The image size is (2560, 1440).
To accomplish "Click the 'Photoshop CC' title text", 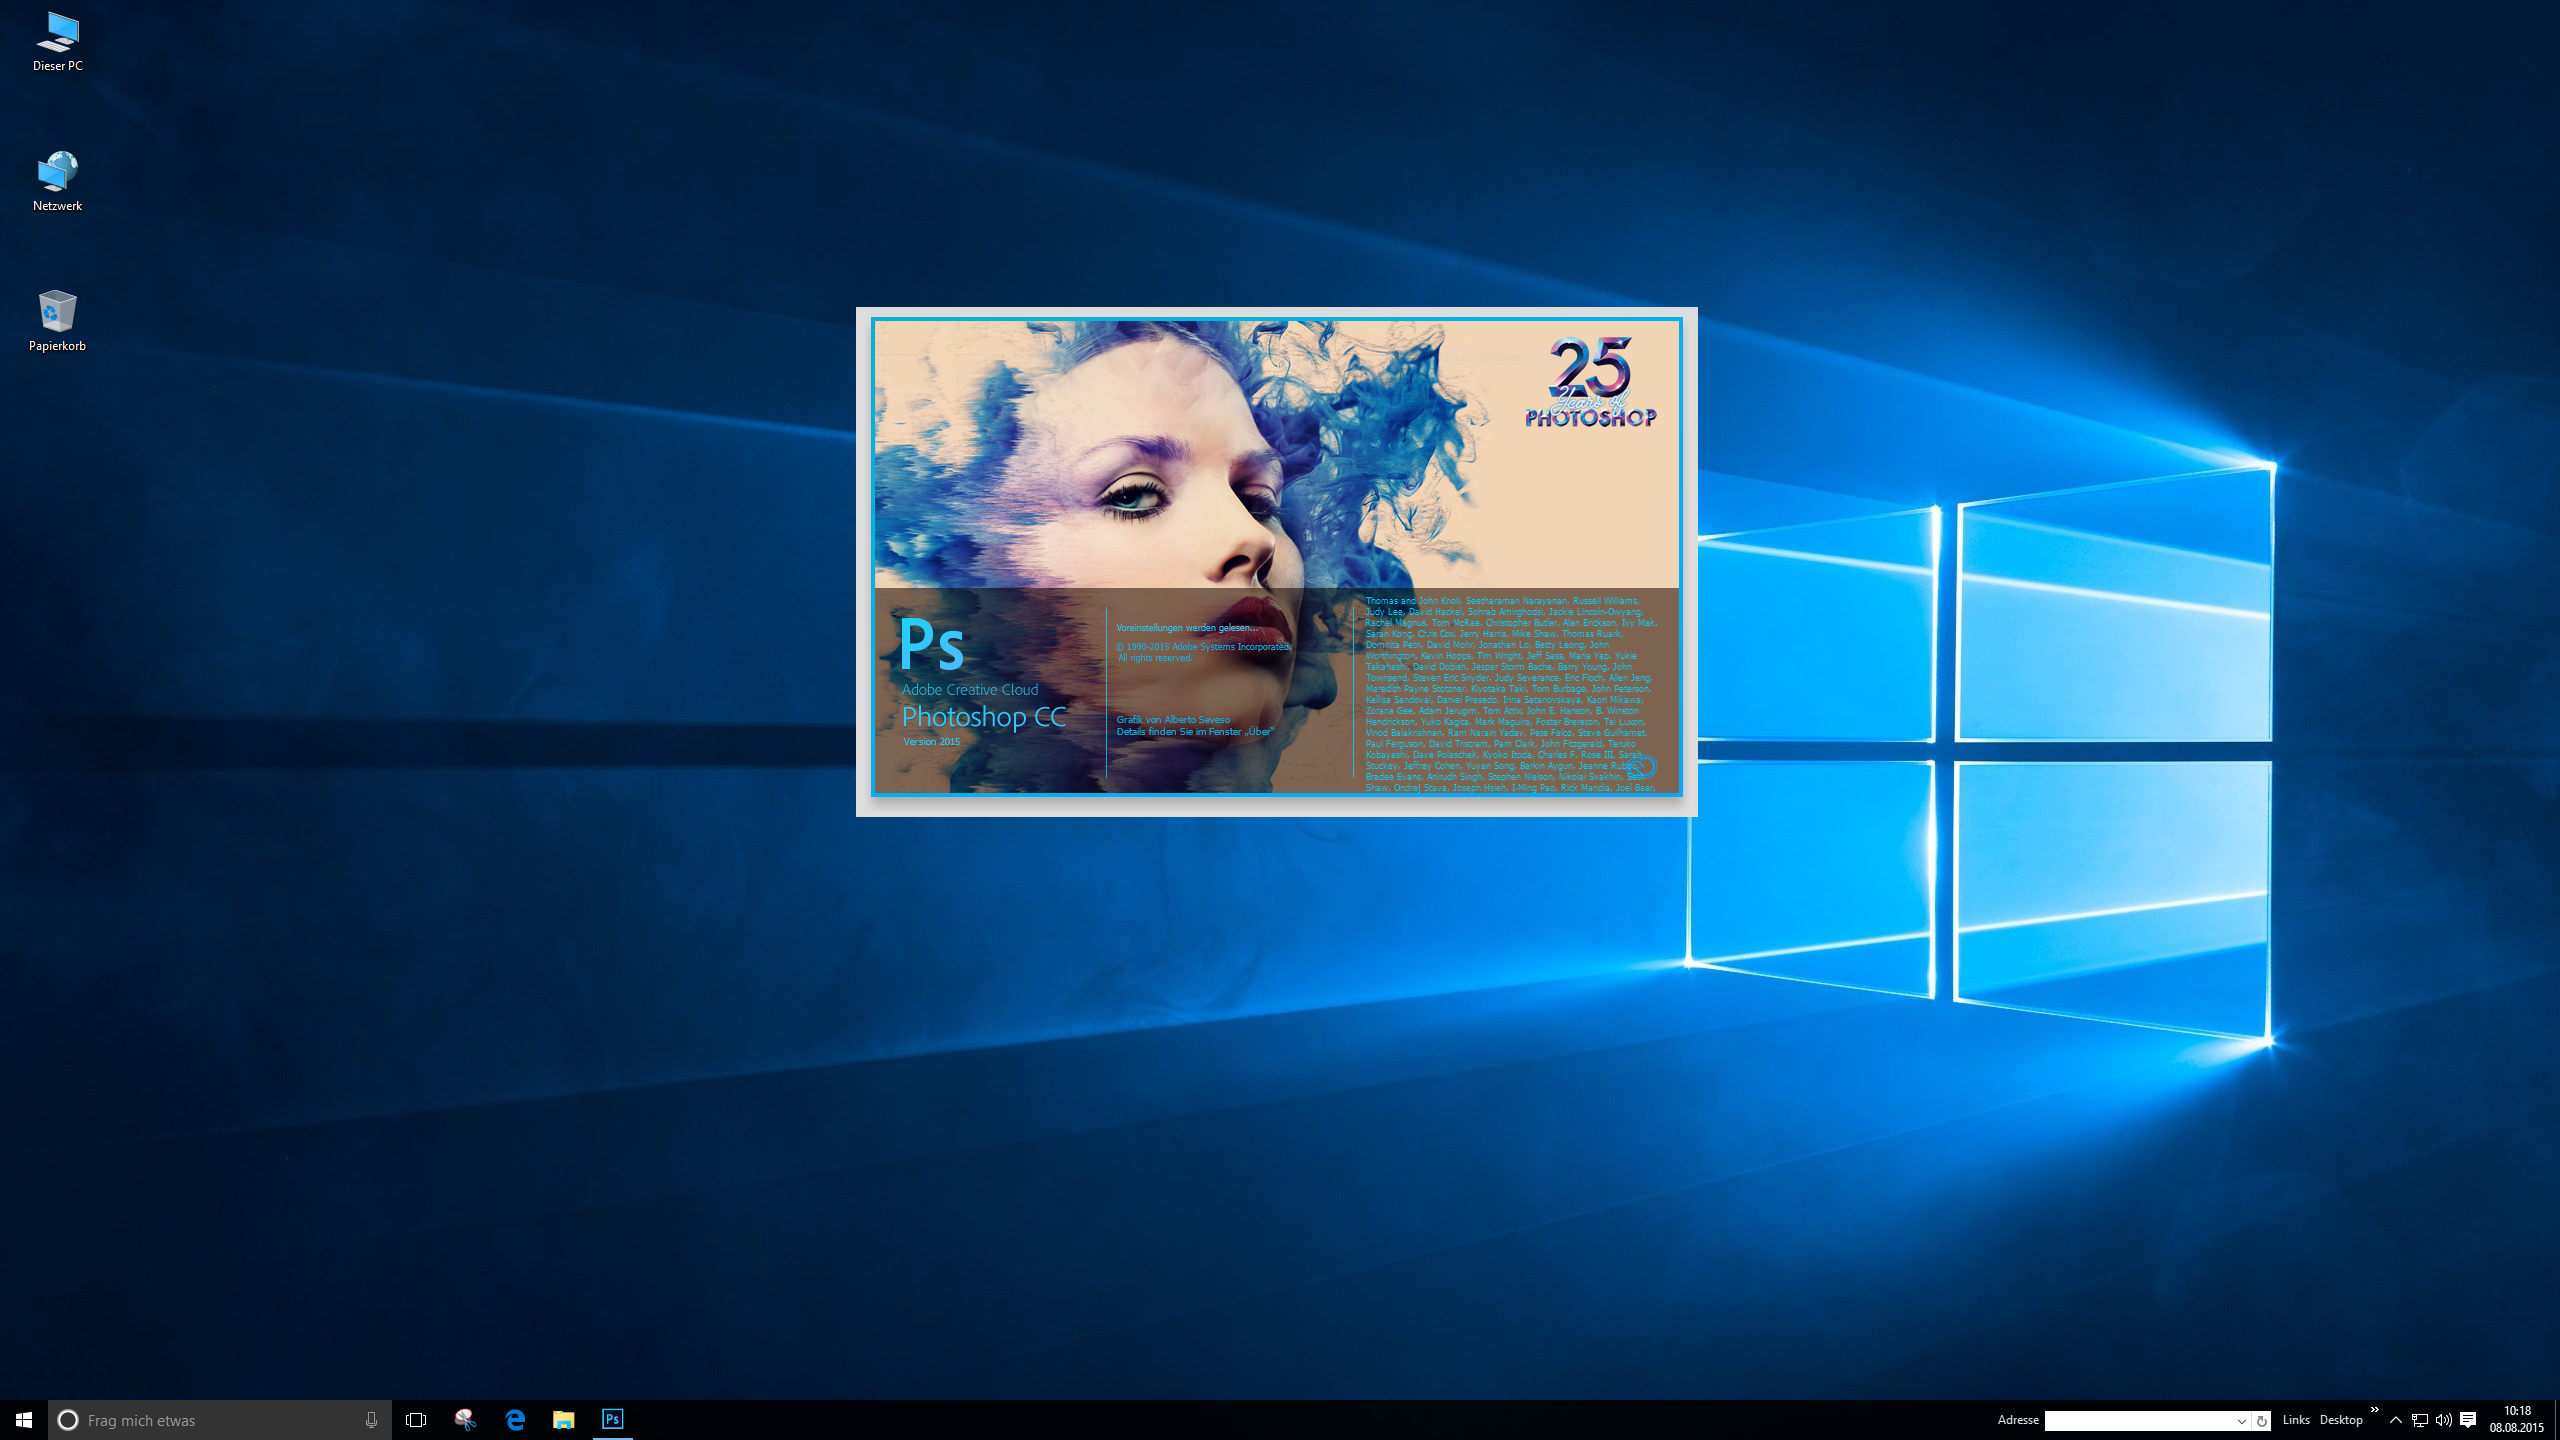I will tap(984, 717).
